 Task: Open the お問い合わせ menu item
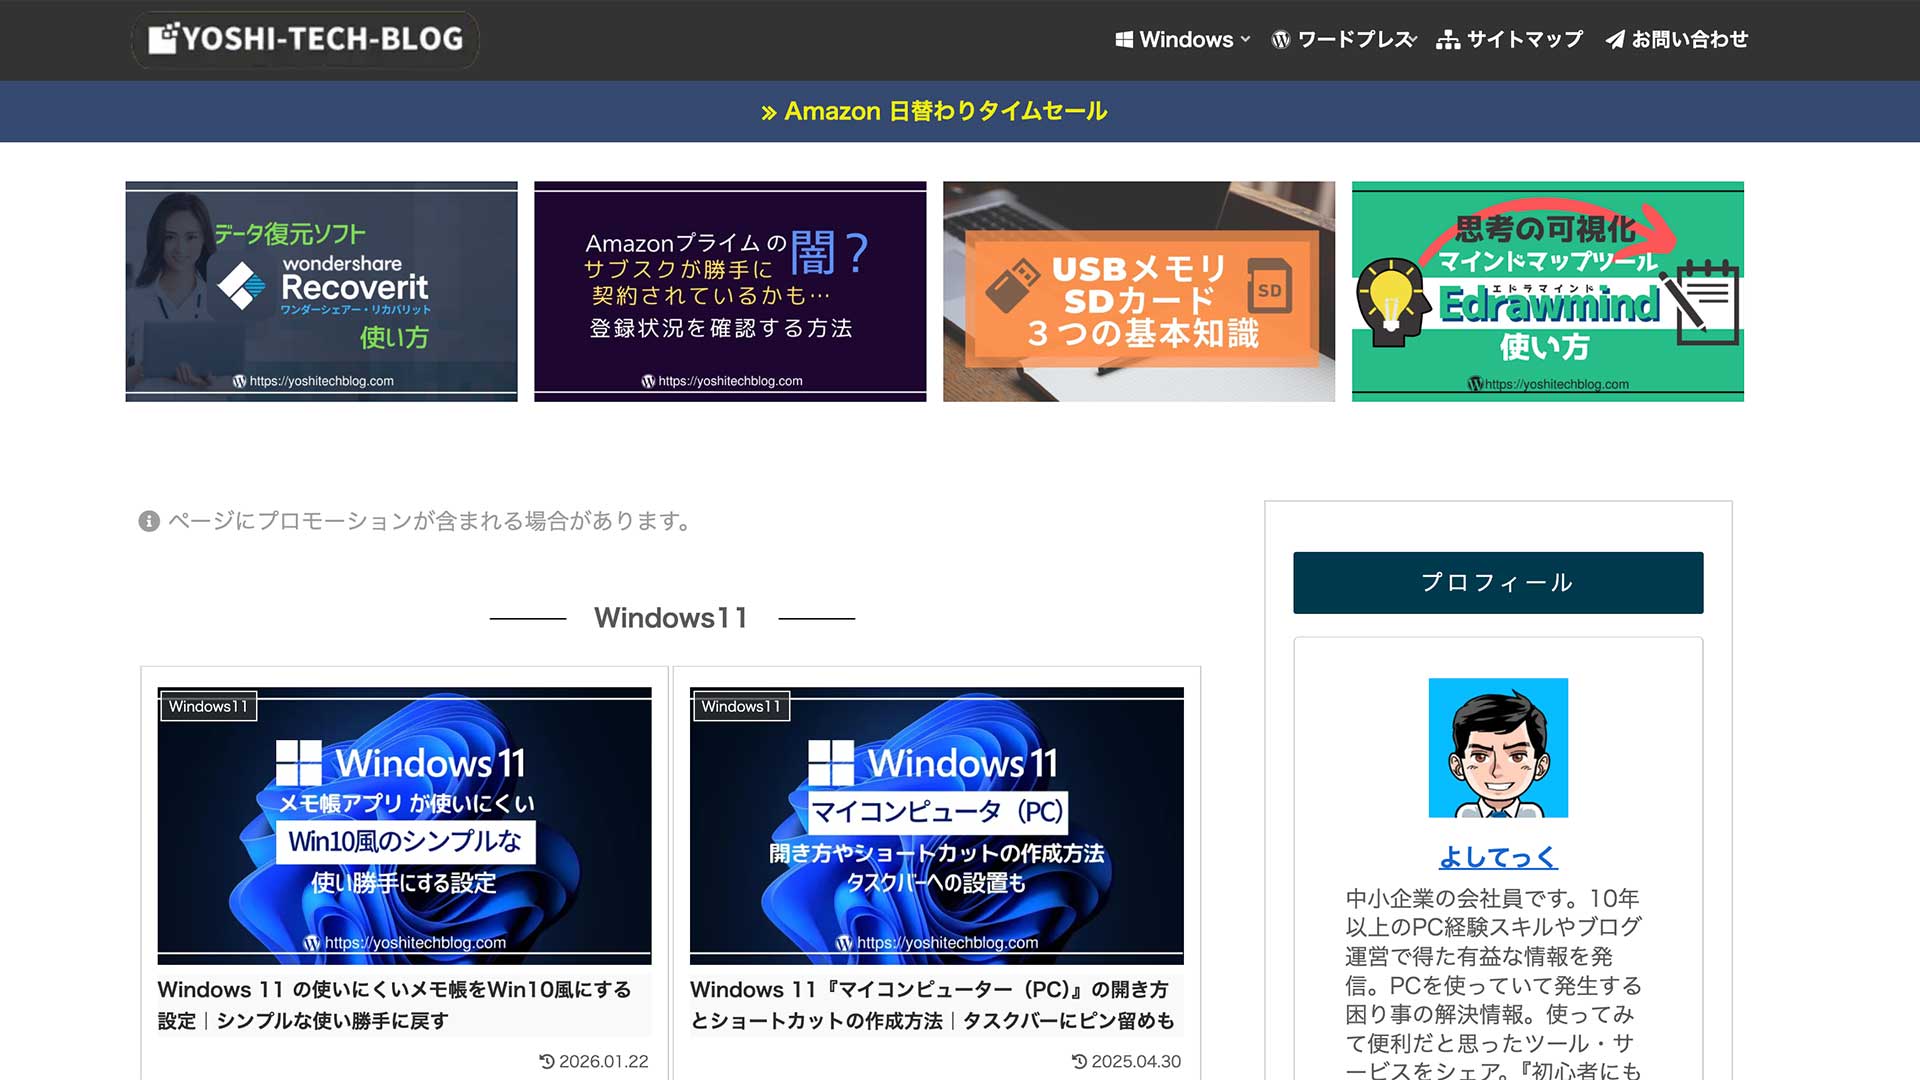coord(1689,39)
